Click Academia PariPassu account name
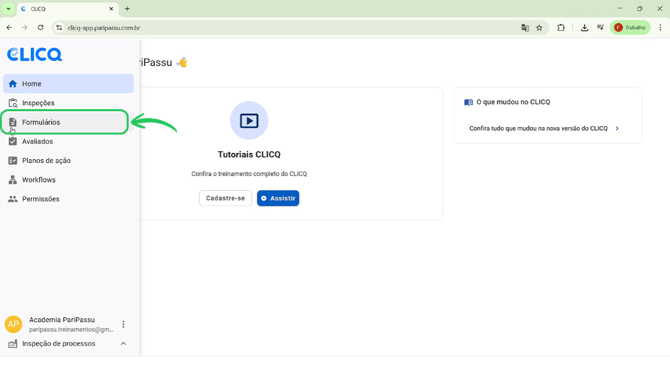 (x=62, y=320)
